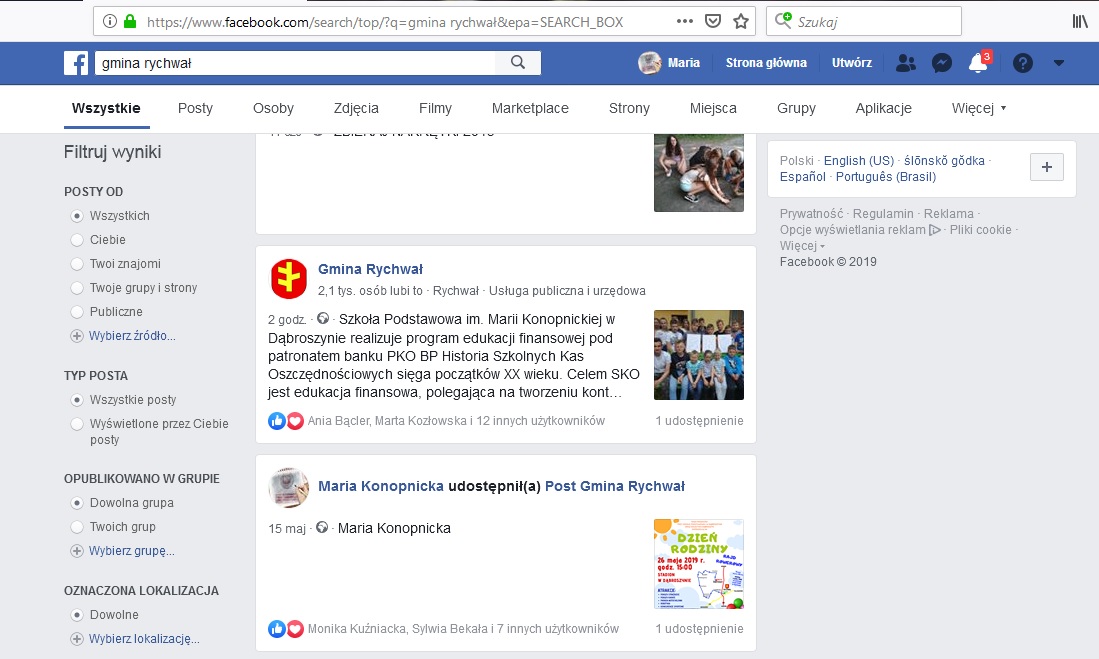Viewport: 1099px width, 659px height.
Task: Click the plus icon beside Wybierz grupę
Action: (76, 551)
